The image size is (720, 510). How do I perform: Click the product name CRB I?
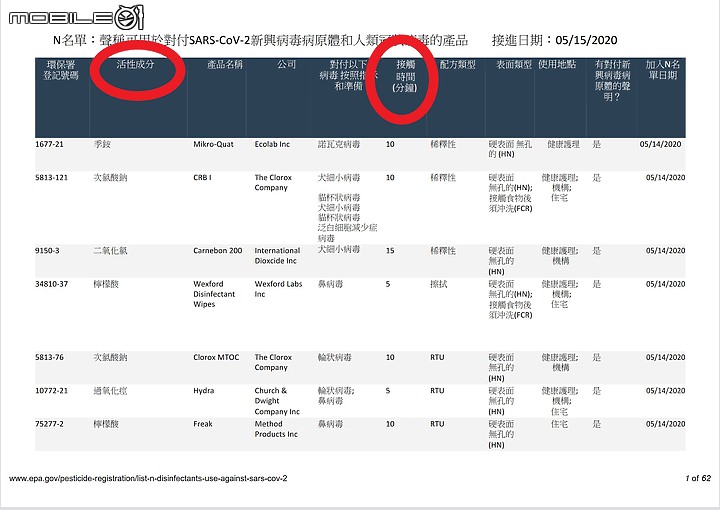202,178
